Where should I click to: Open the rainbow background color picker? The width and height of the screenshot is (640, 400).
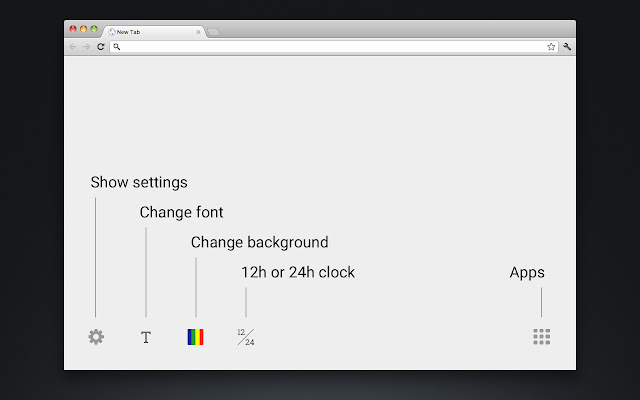pos(195,337)
